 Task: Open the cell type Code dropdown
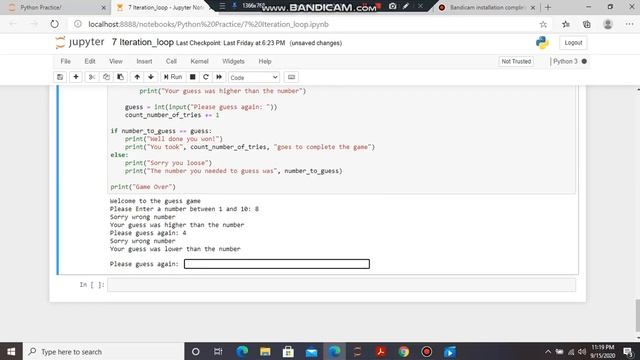254,77
